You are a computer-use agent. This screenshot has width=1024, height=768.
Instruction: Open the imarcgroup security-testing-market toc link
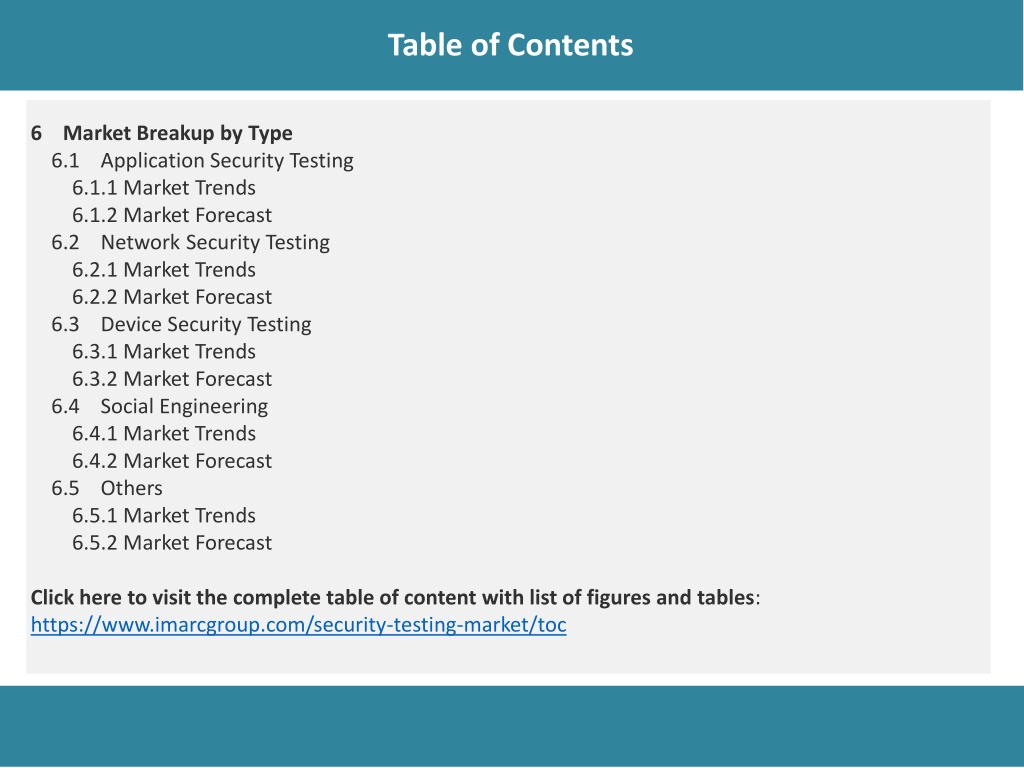(298, 625)
